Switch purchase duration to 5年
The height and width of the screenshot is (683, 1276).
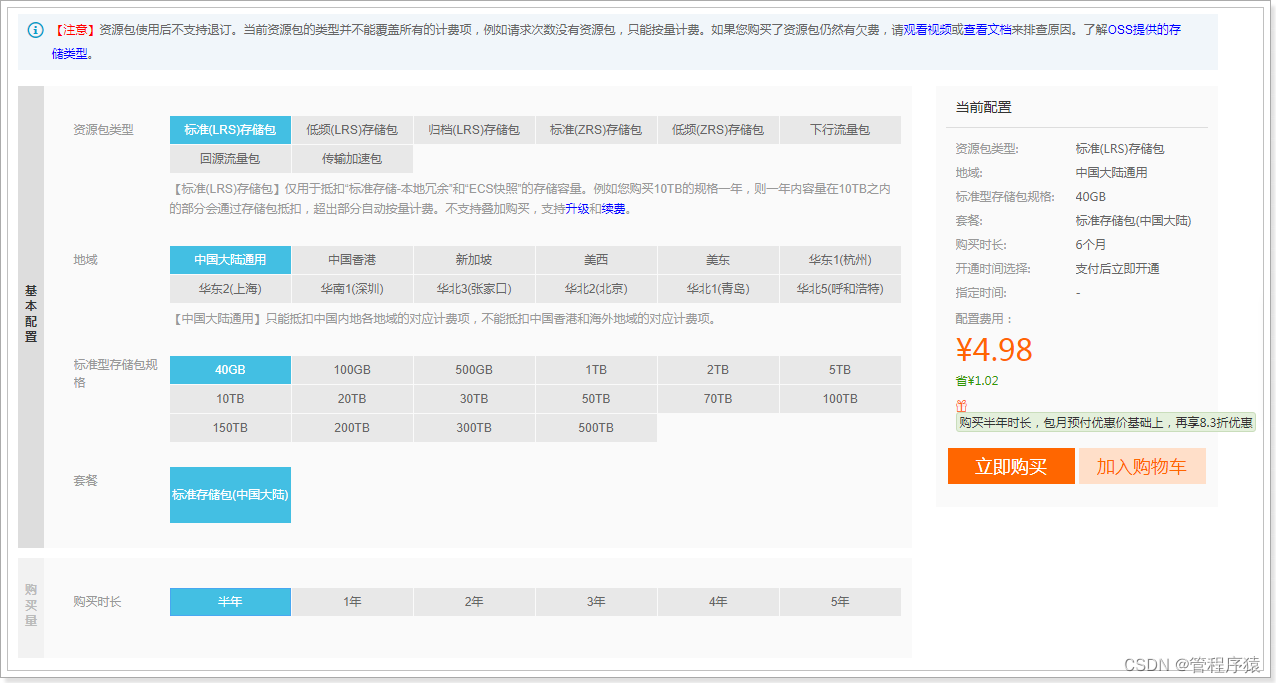840,601
